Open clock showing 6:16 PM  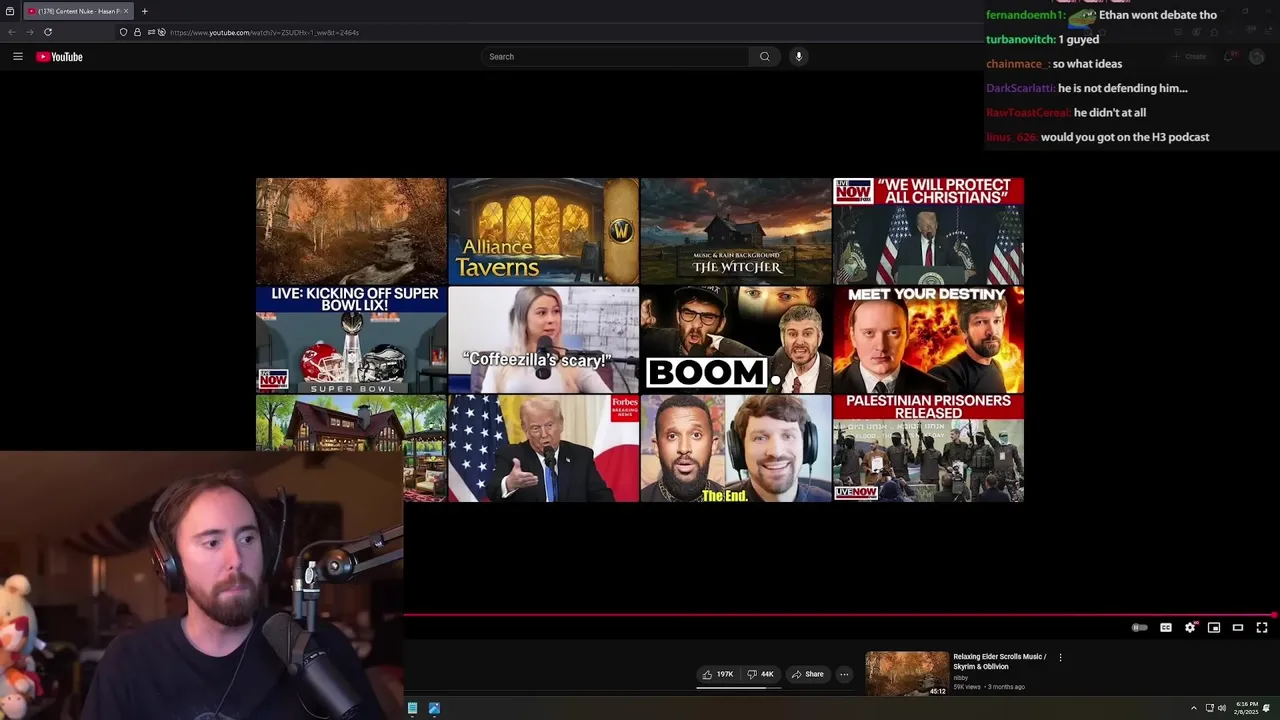[1246, 708]
